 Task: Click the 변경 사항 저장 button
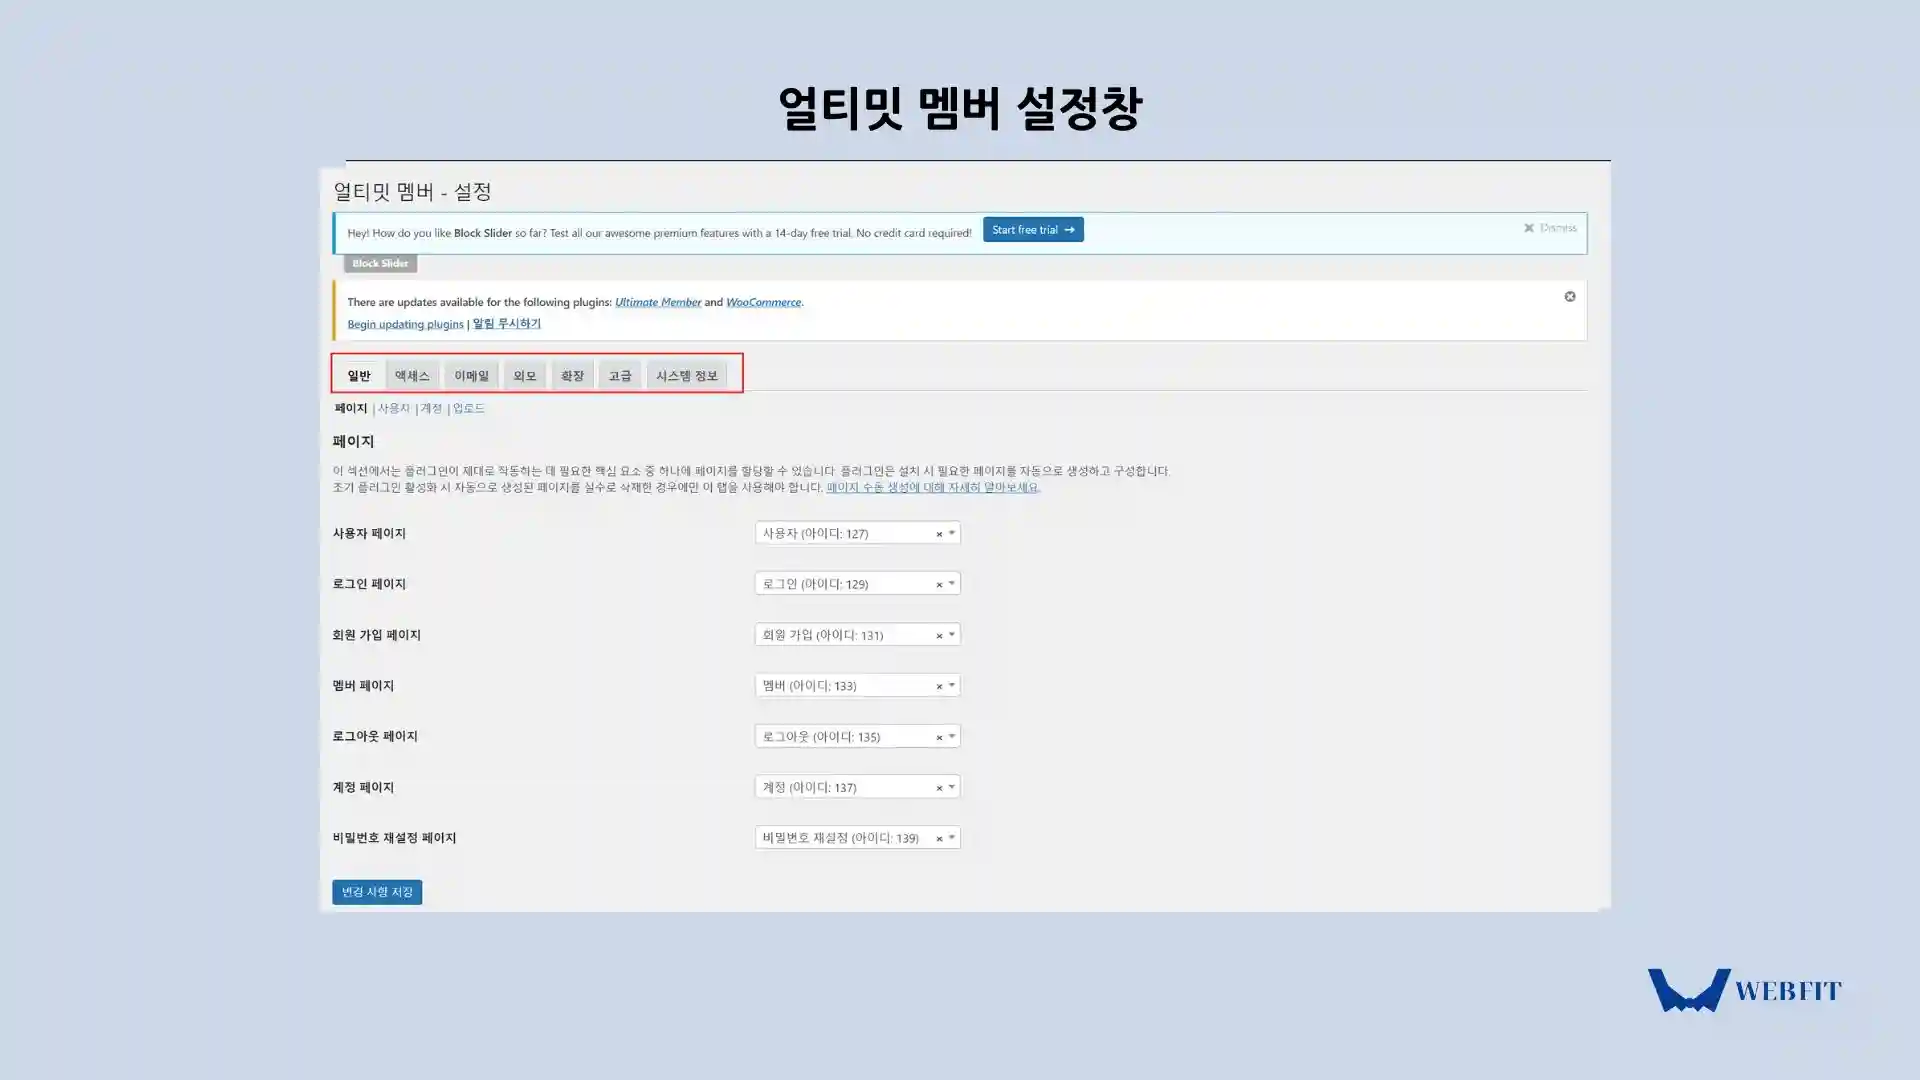377,892
